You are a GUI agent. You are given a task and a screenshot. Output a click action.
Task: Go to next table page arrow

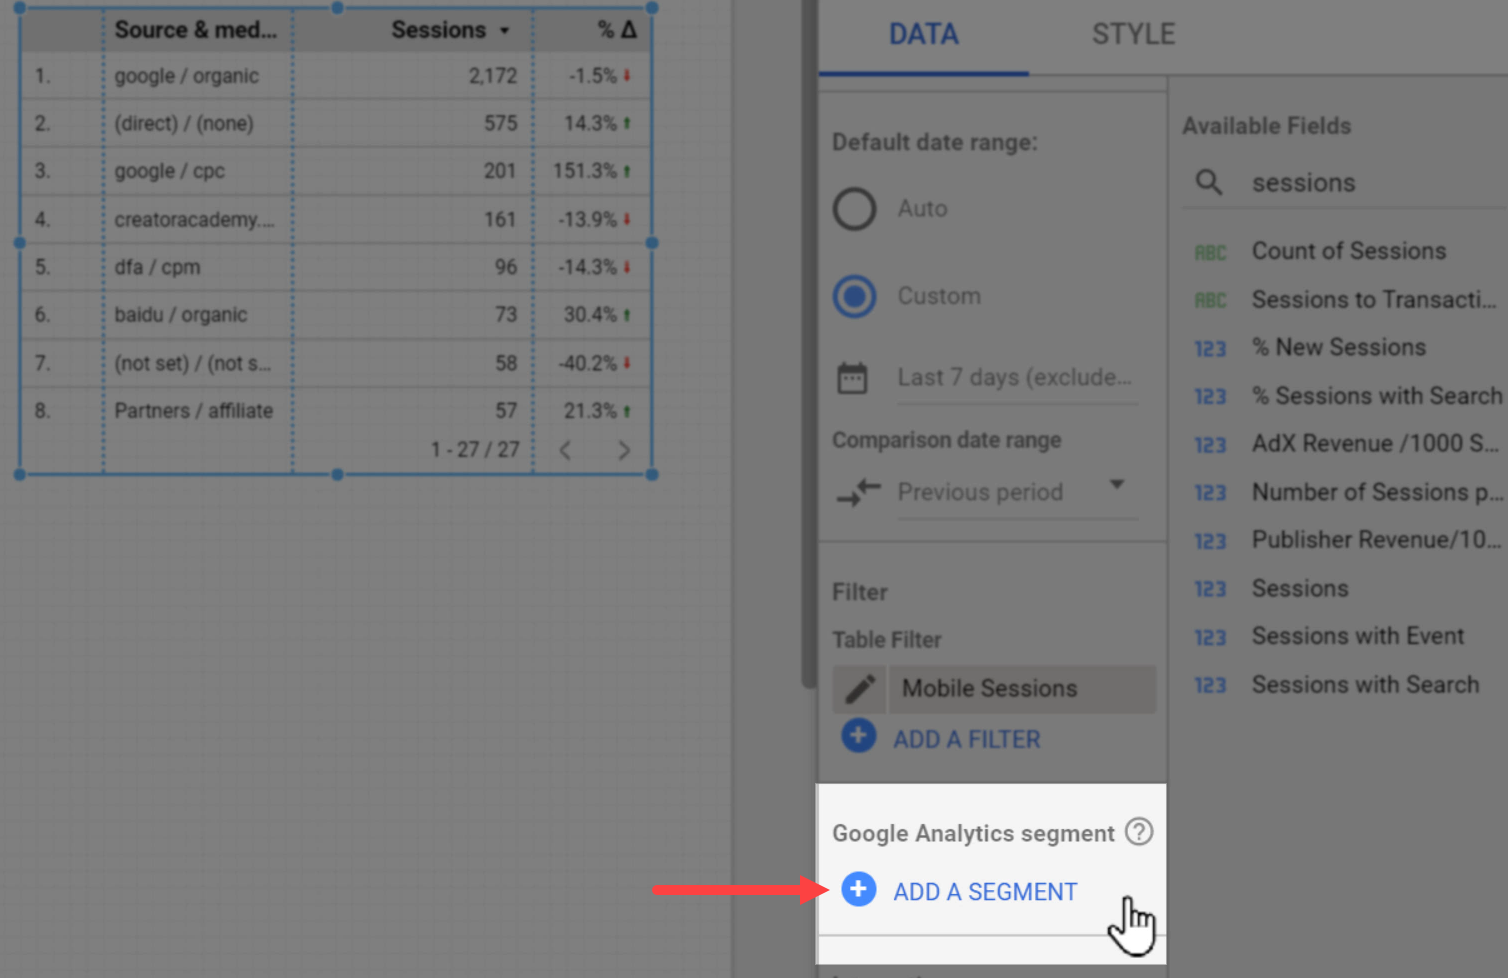click(x=624, y=450)
